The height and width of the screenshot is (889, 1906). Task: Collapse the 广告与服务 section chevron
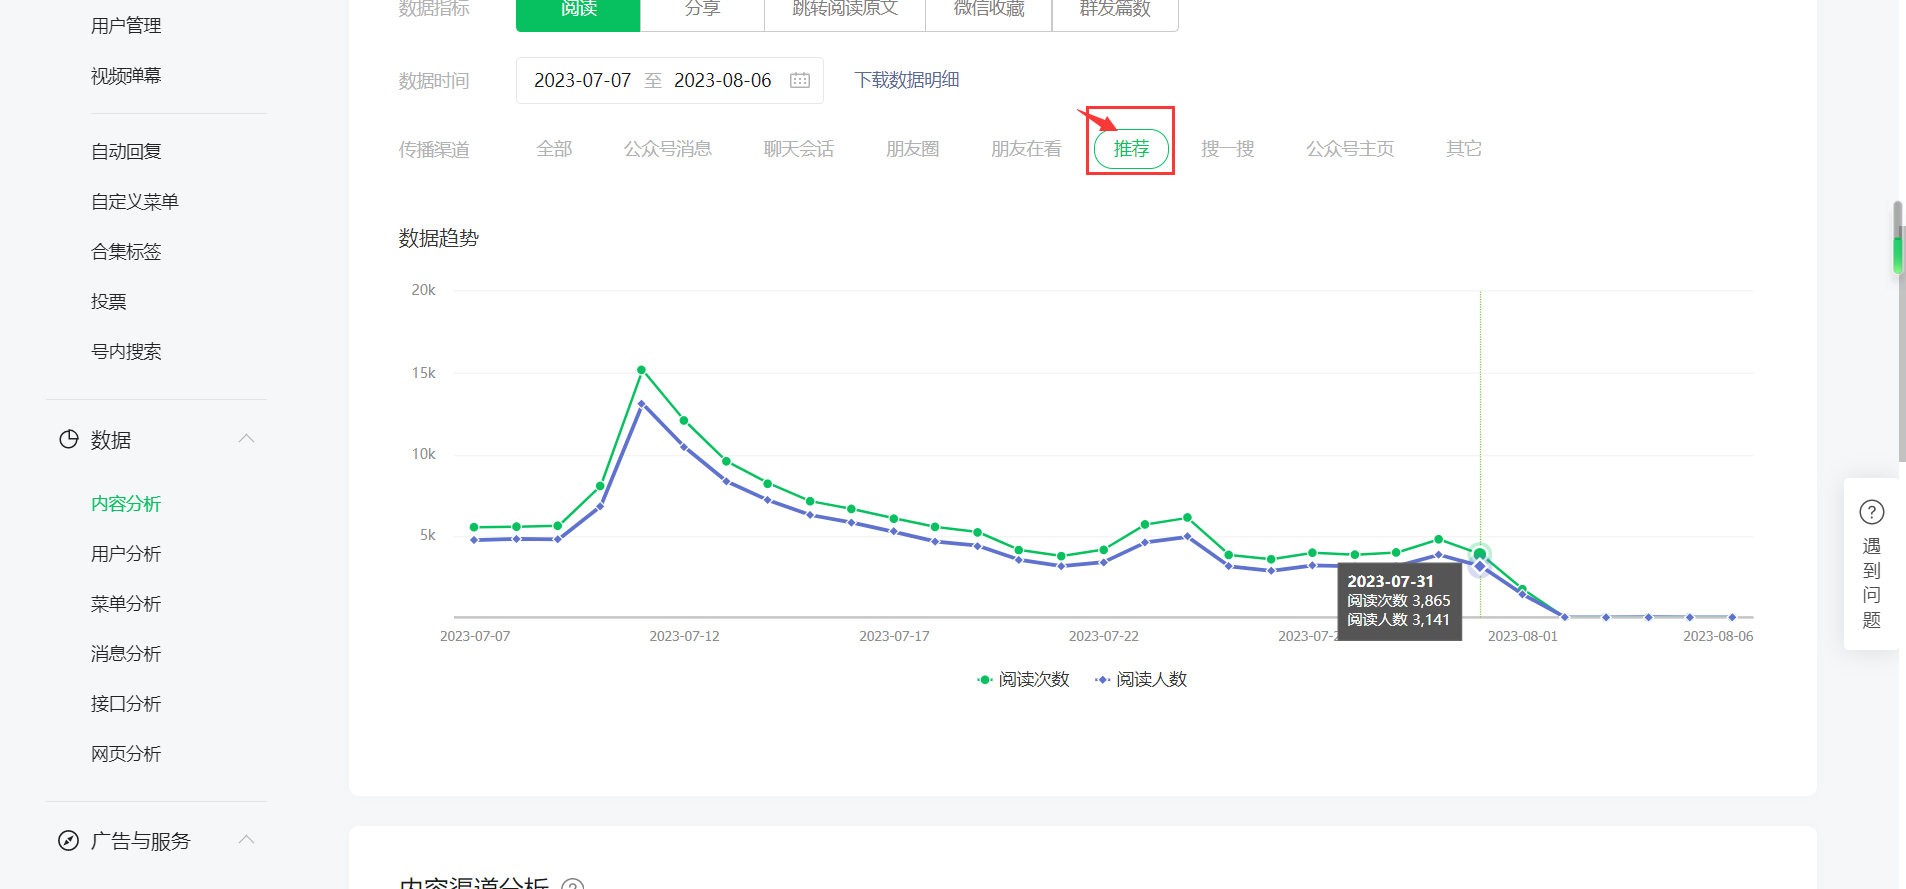[x=247, y=840]
